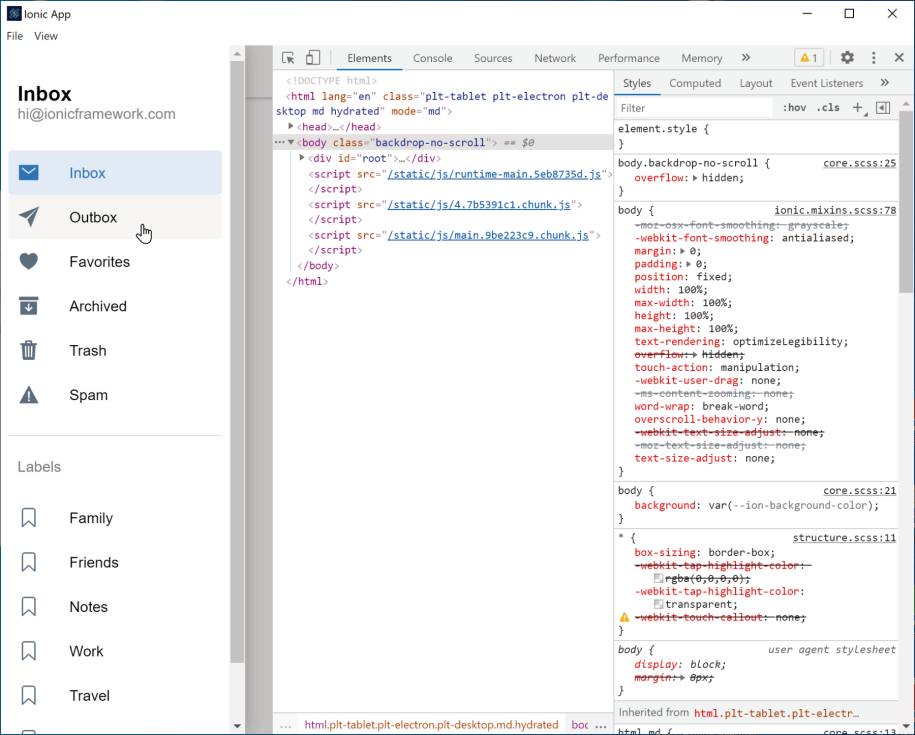Switch to the Network tab
915x735 pixels.
pyautogui.click(x=555, y=58)
